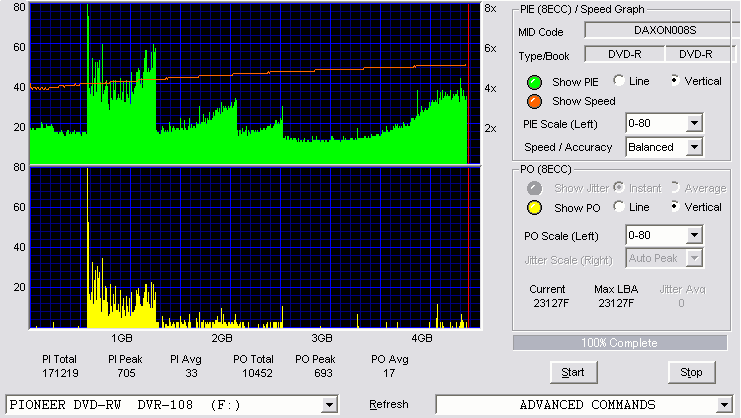Click the PO Peak value 693

pos(323,373)
